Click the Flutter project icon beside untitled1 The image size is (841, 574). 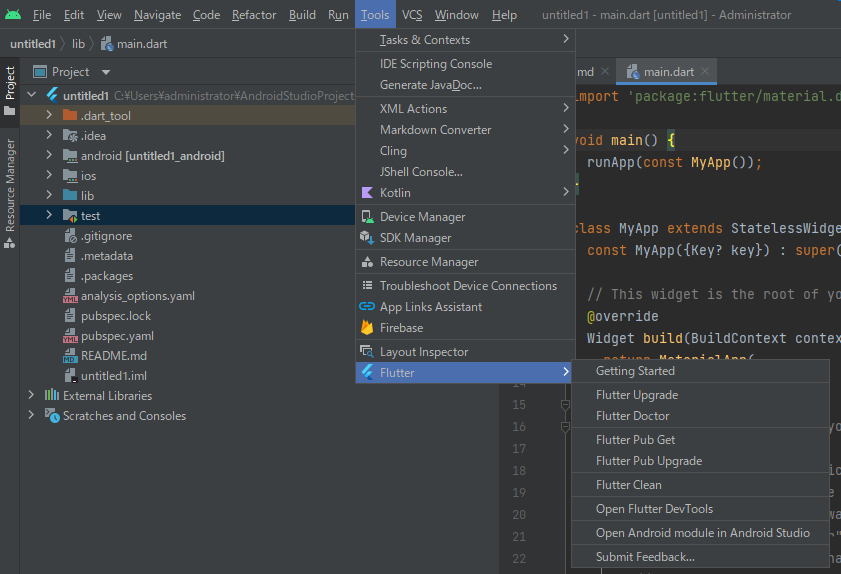click(52, 95)
